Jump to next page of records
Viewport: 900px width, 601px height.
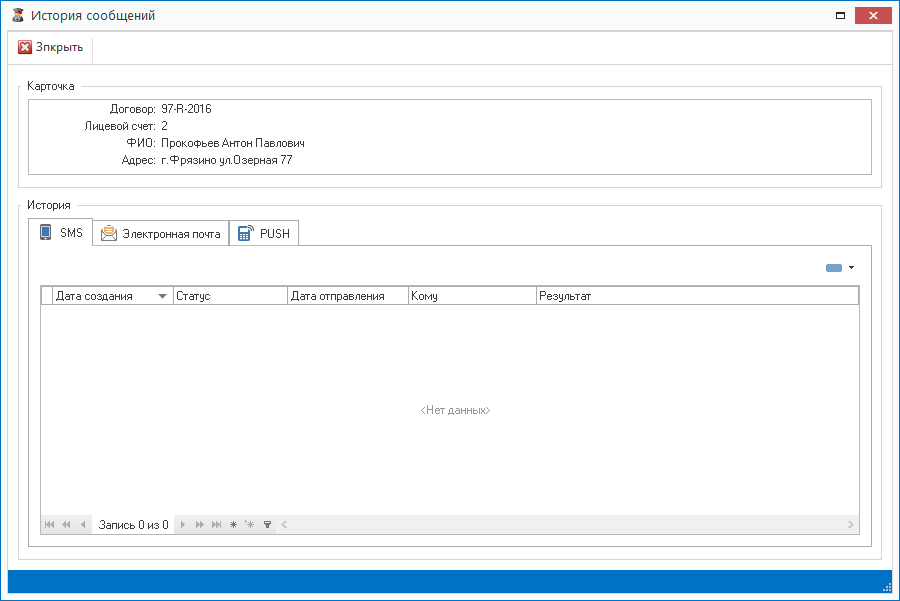pos(199,525)
